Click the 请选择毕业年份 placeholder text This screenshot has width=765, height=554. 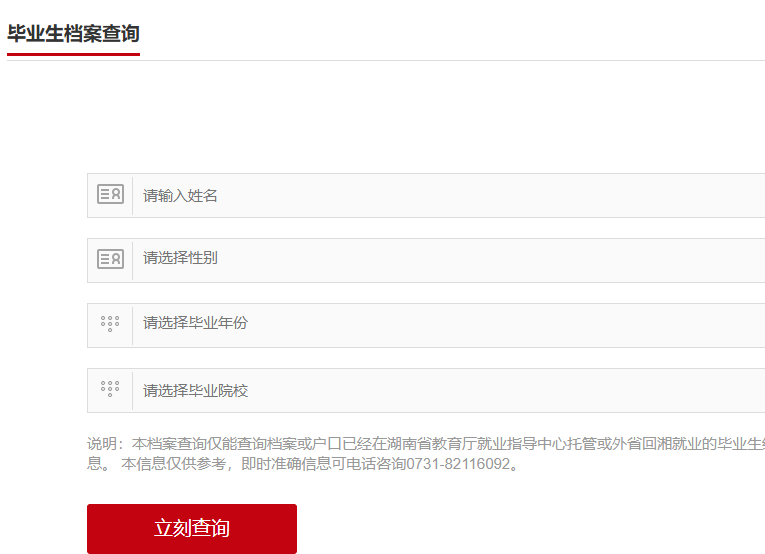[195, 323]
